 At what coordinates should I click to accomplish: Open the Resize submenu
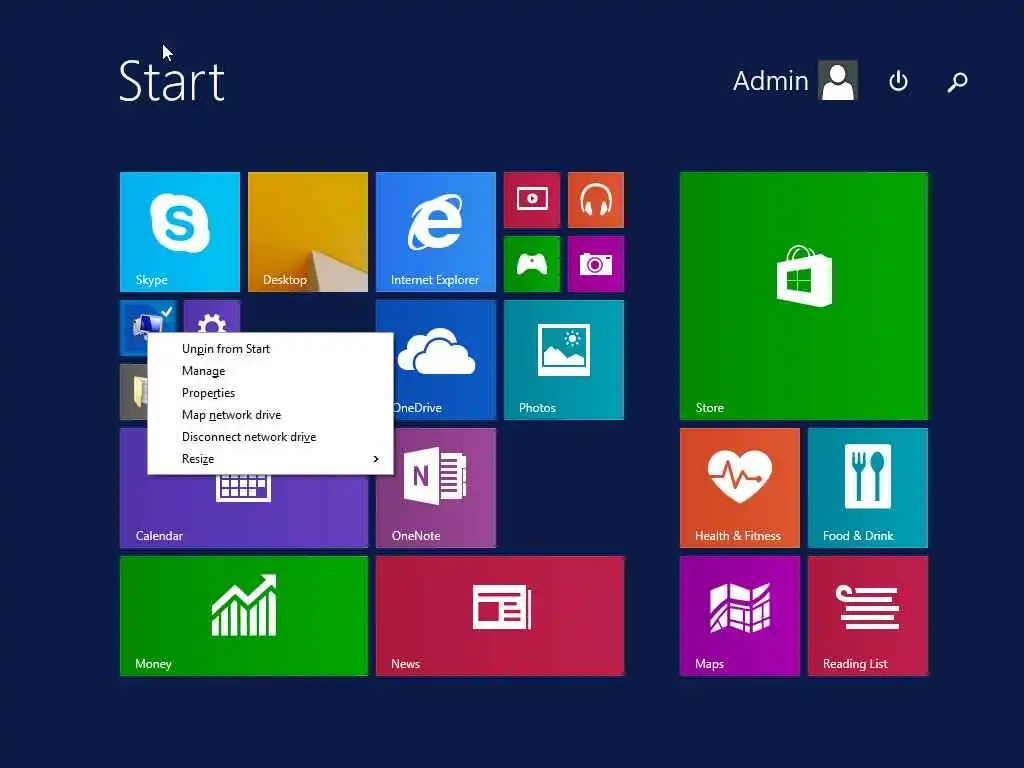[x=270, y=459]
